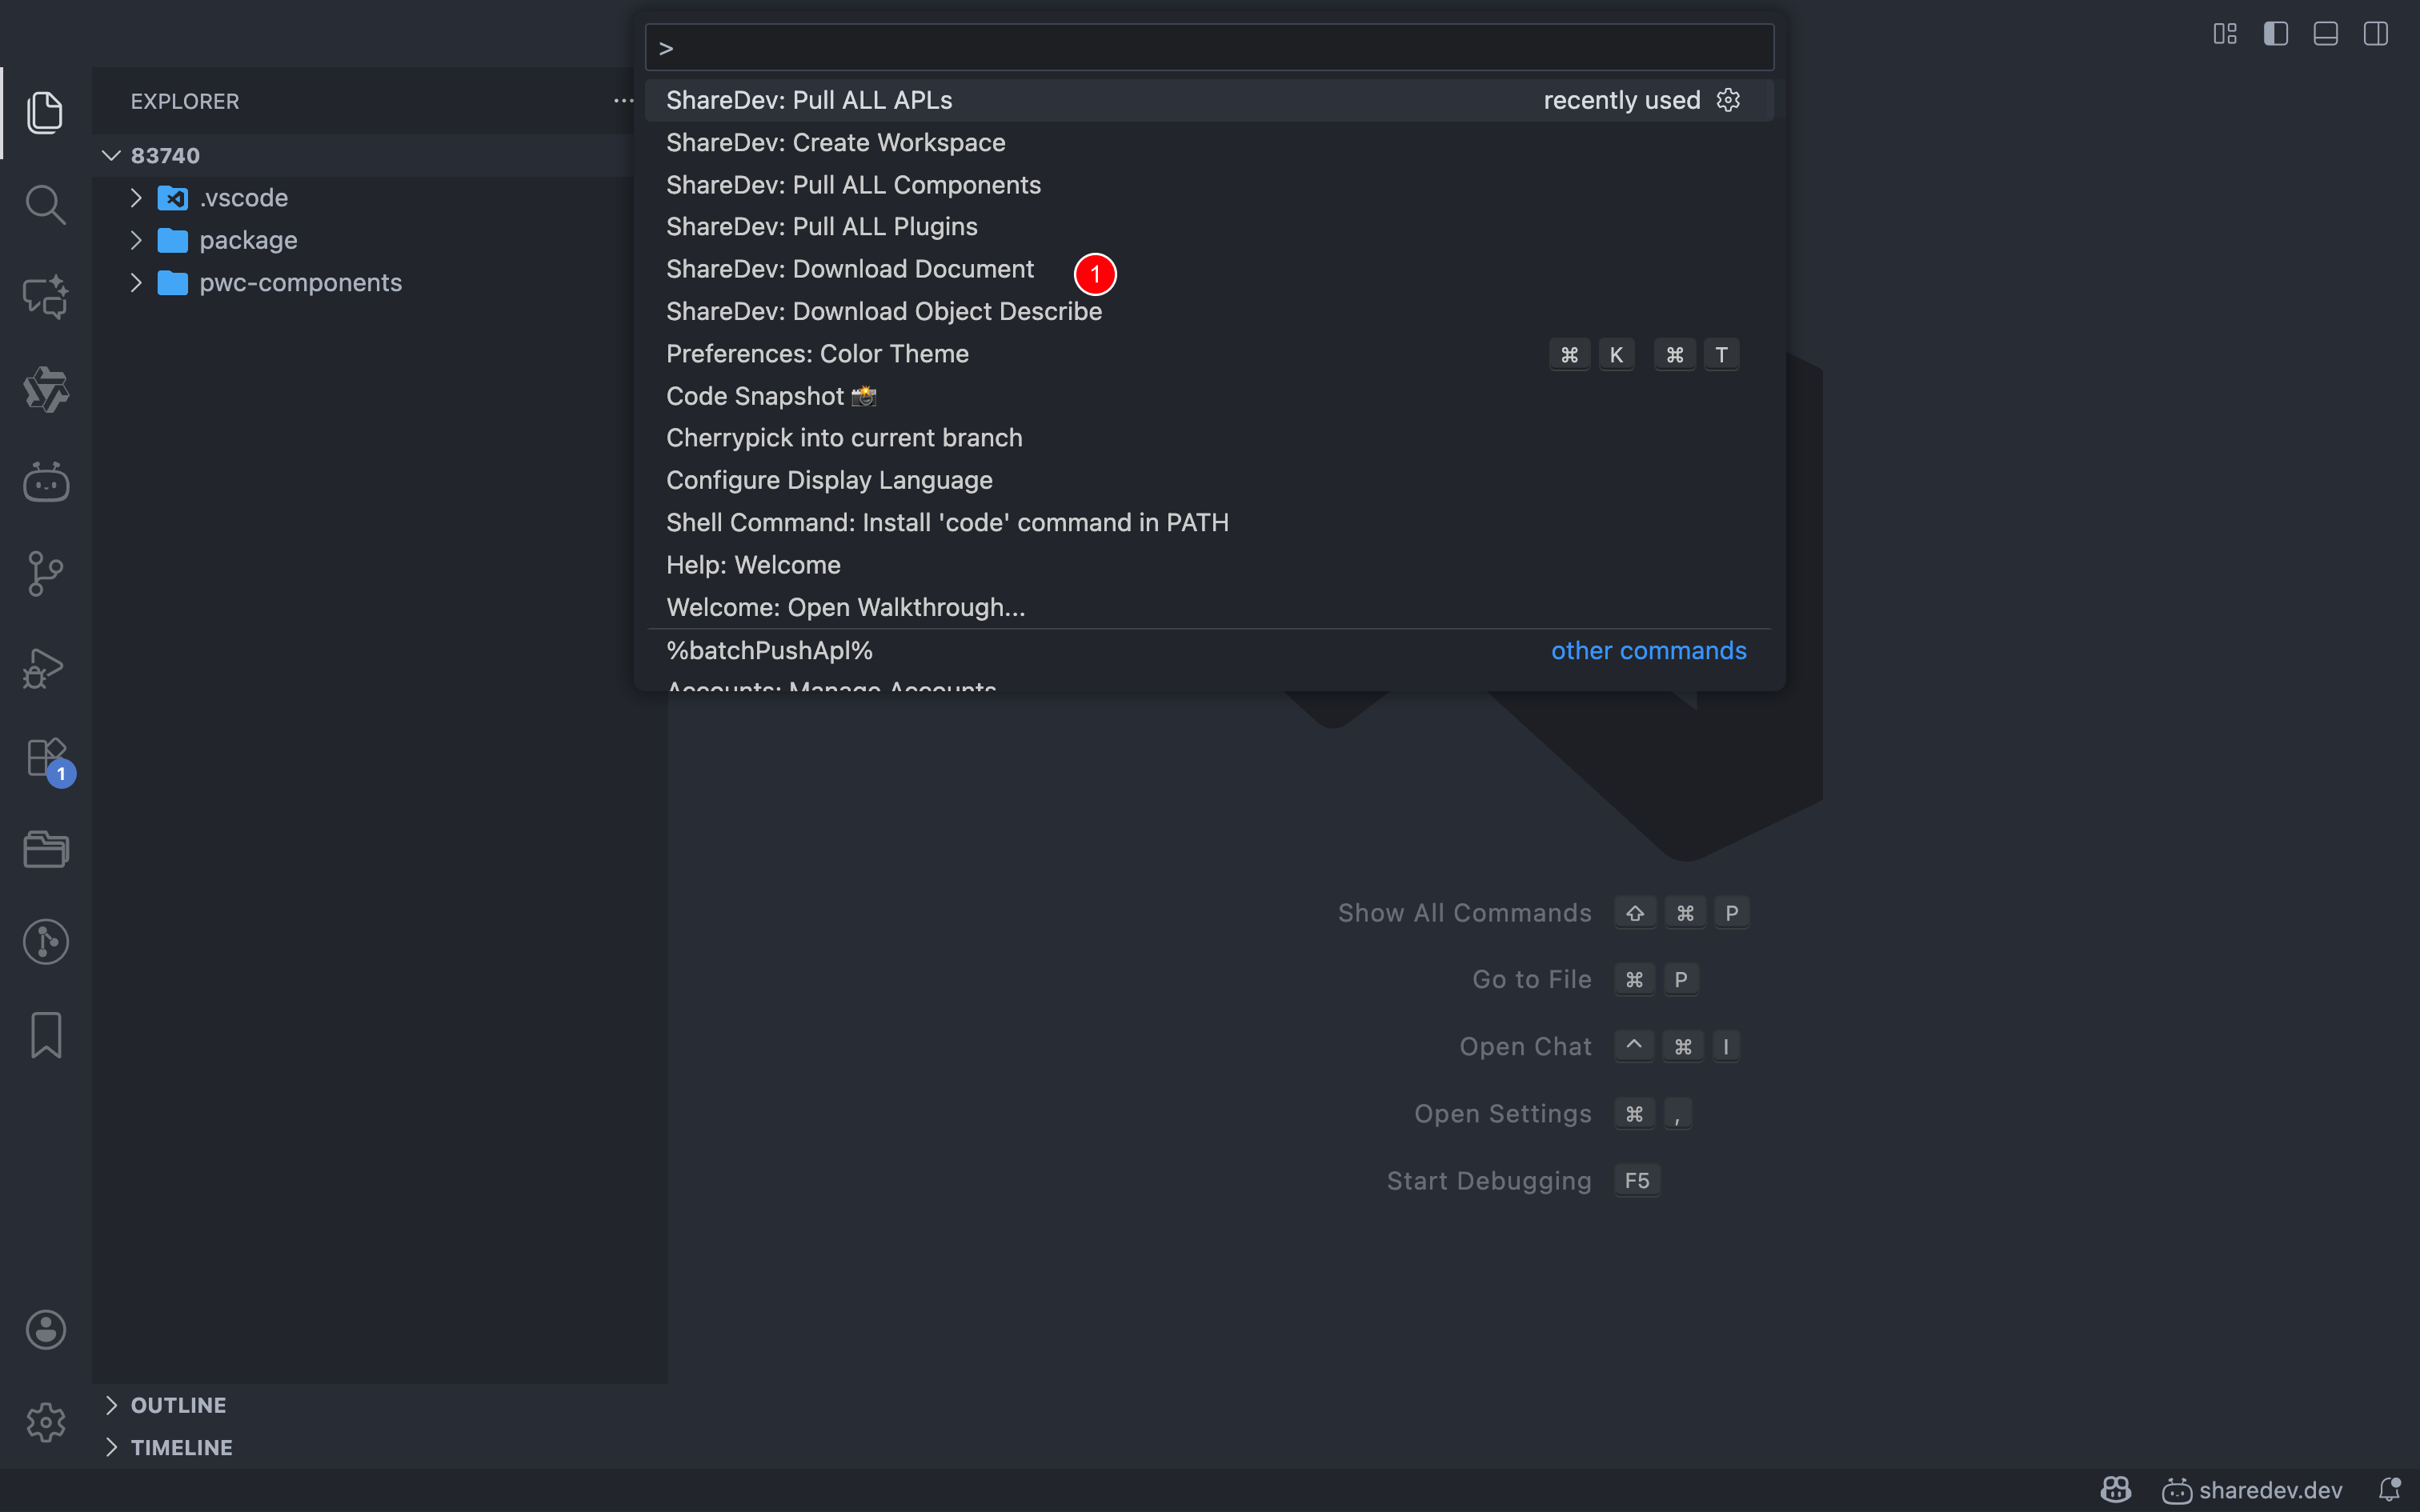Image resolution: width=2420 pixels, height=1512 pixels.
Task: Select ShareDev: Download Document command
Action: (x=850, y=269)
